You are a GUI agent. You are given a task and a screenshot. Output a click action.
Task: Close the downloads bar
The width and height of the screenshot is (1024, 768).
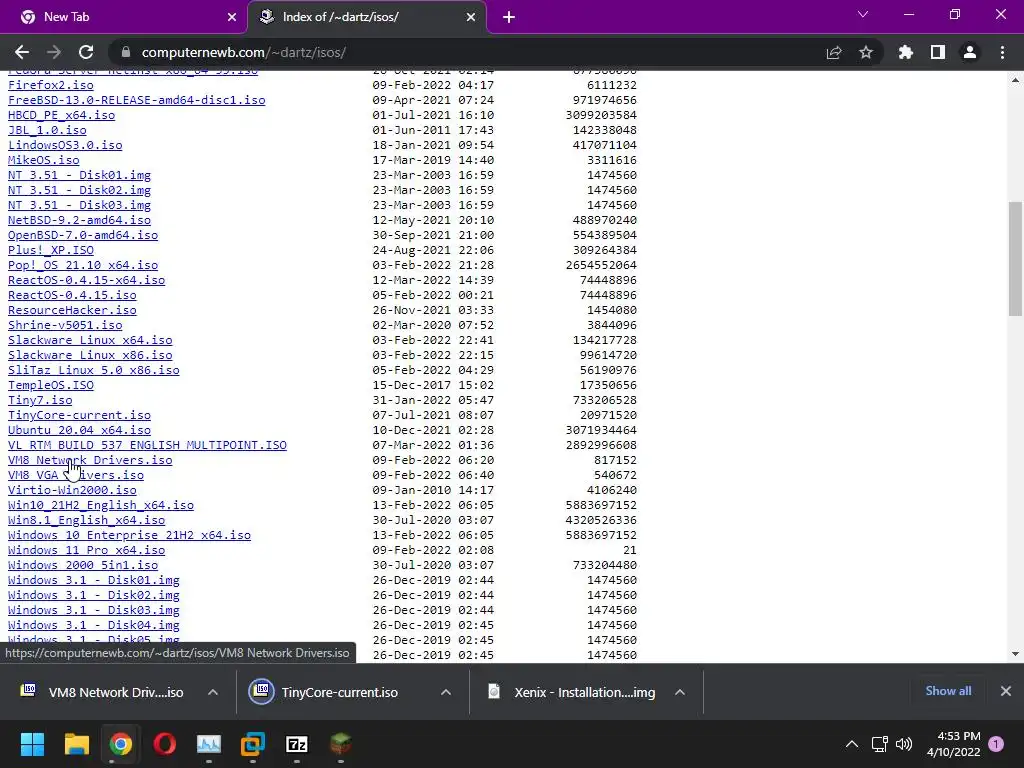click(x=1006, y=691)
